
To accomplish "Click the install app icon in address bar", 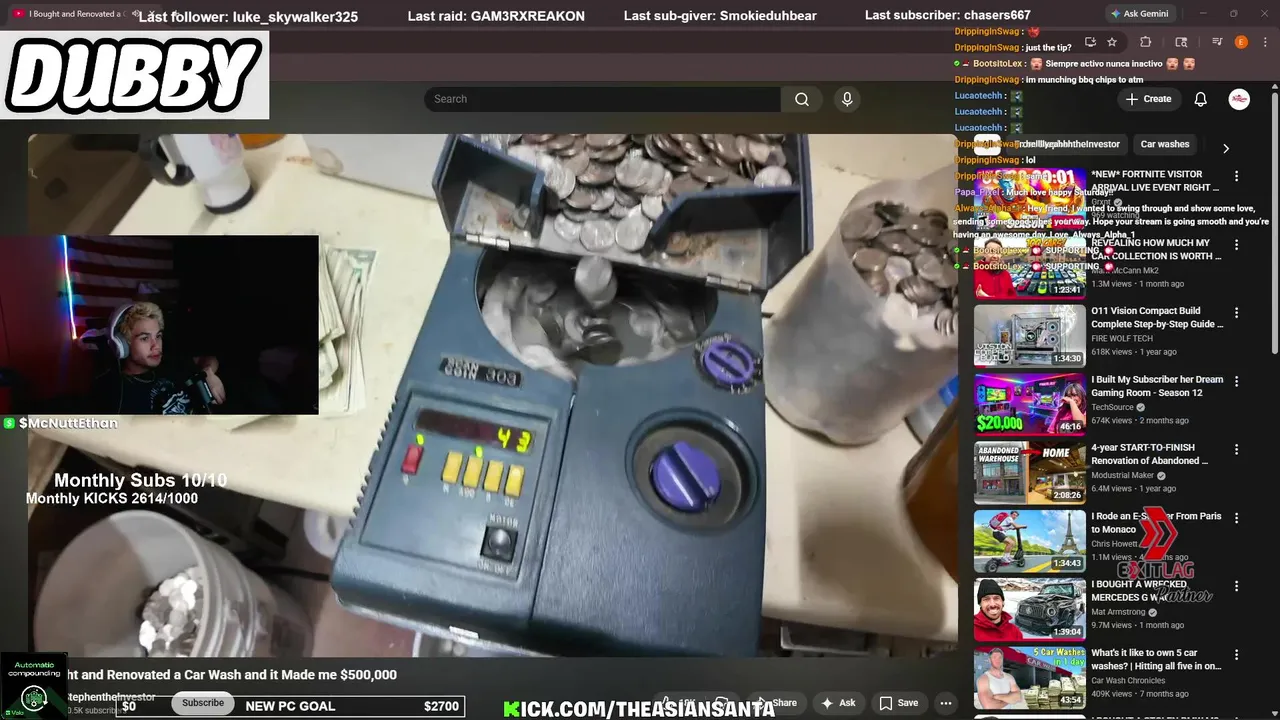I will coord(1090,42).
